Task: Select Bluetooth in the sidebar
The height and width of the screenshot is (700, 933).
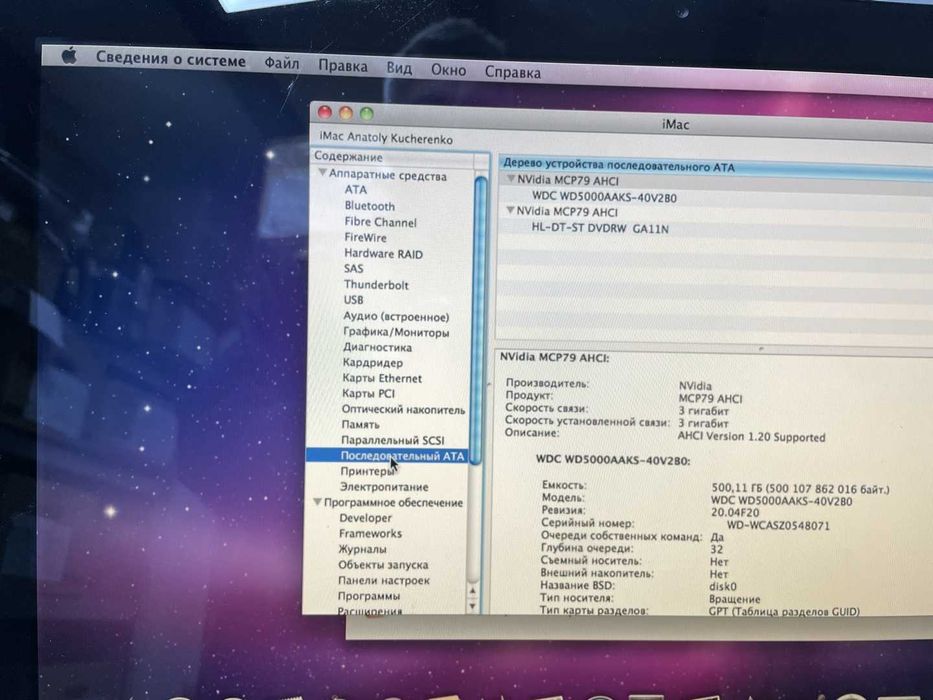Action: pos(370,206)
